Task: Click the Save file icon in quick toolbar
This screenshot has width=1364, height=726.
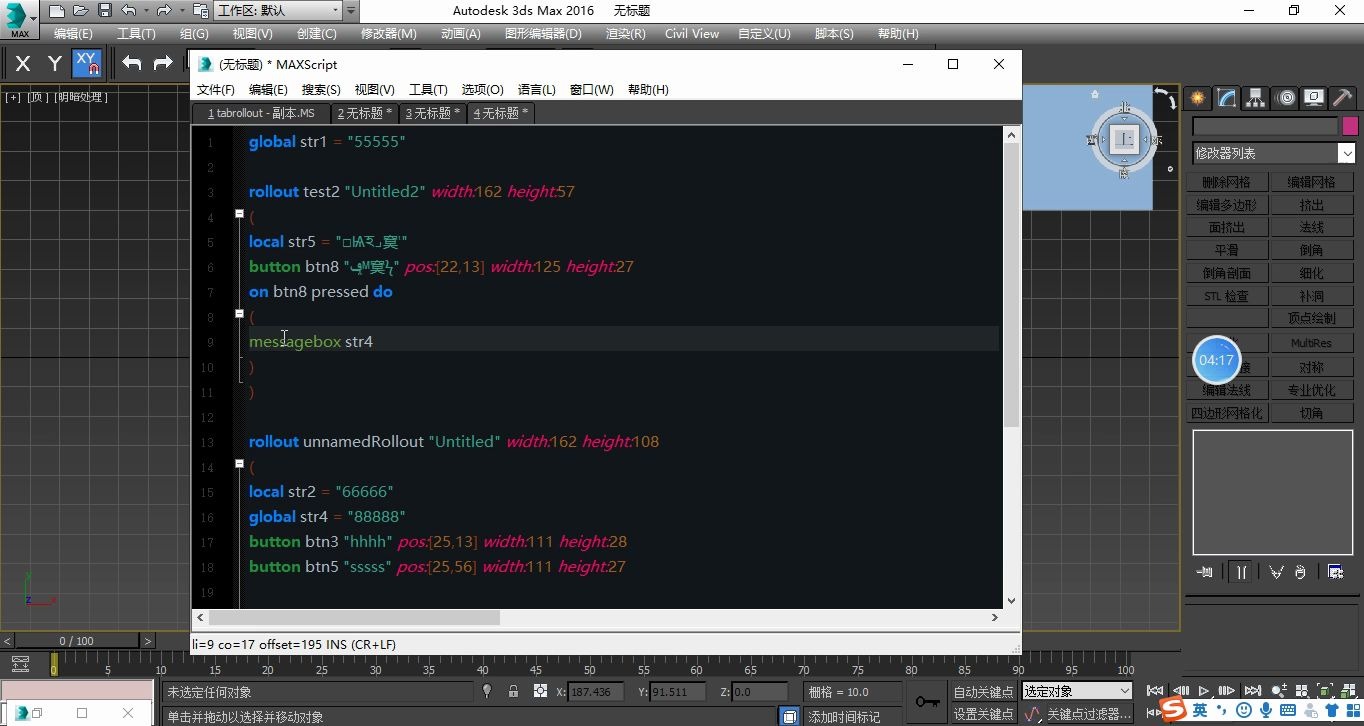Action: [x=105, y=11]
